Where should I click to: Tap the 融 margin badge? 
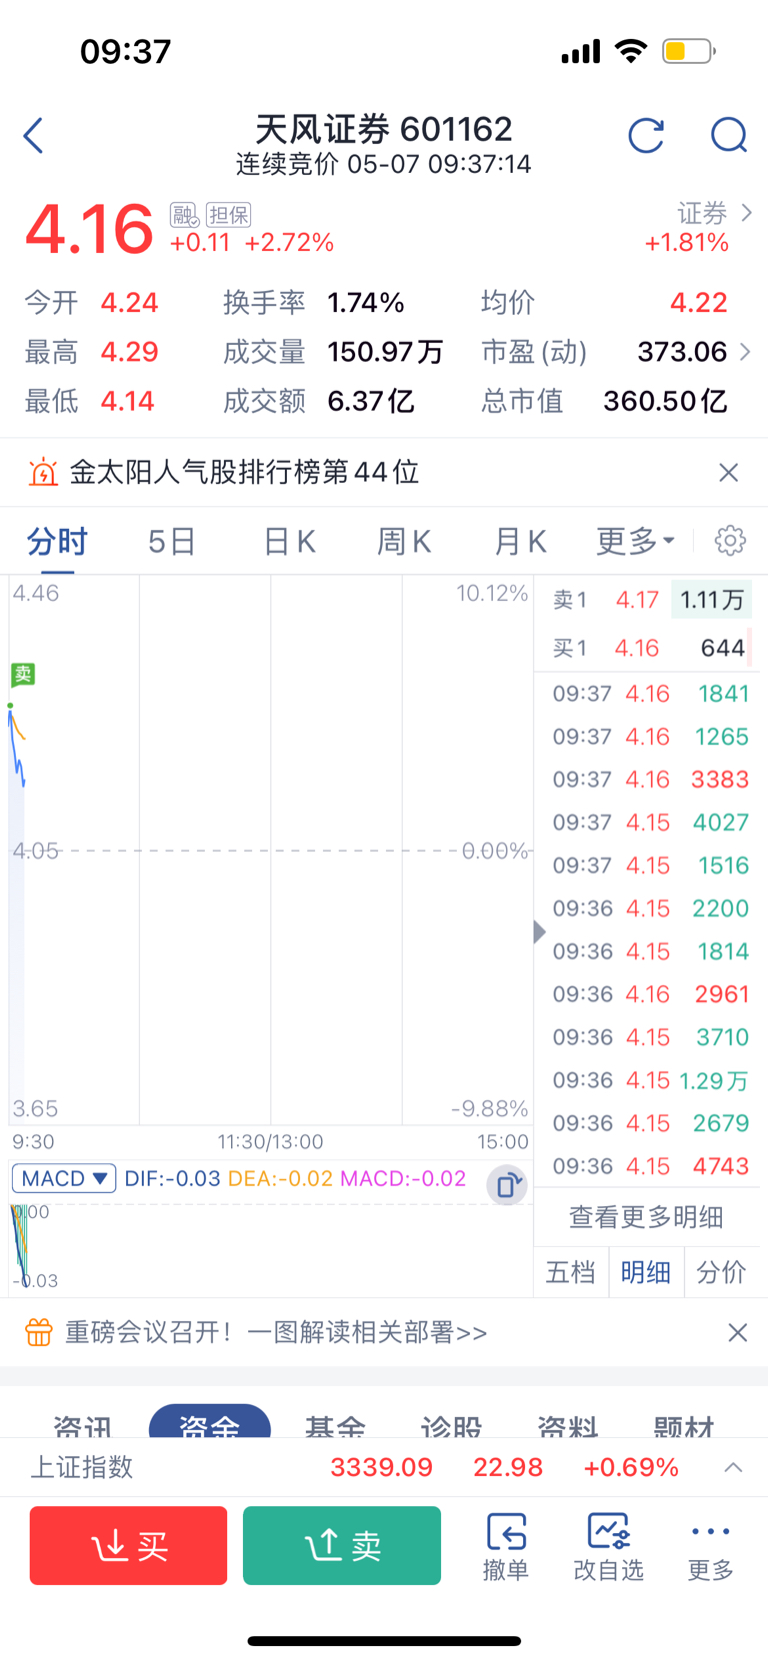(185, 214)
